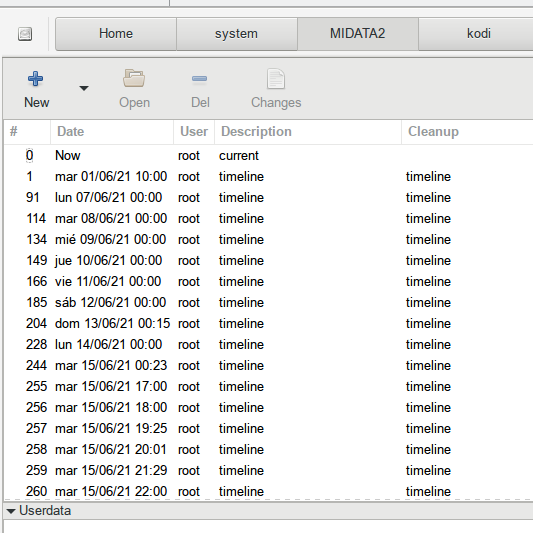Sort by the Date column header
The image size is (533, 533).
point(112,132)
